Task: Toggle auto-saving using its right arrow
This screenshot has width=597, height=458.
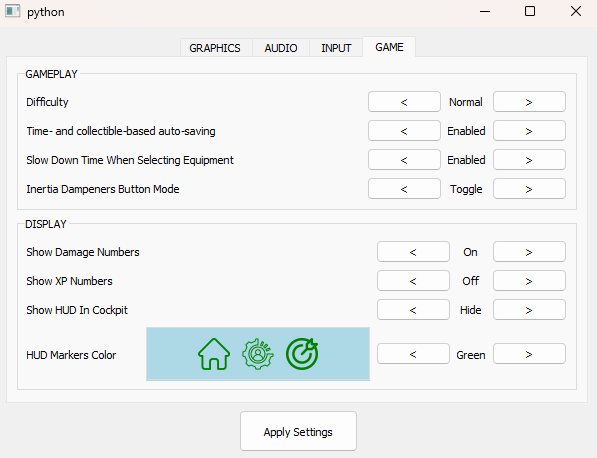Action: click(529, 131)
